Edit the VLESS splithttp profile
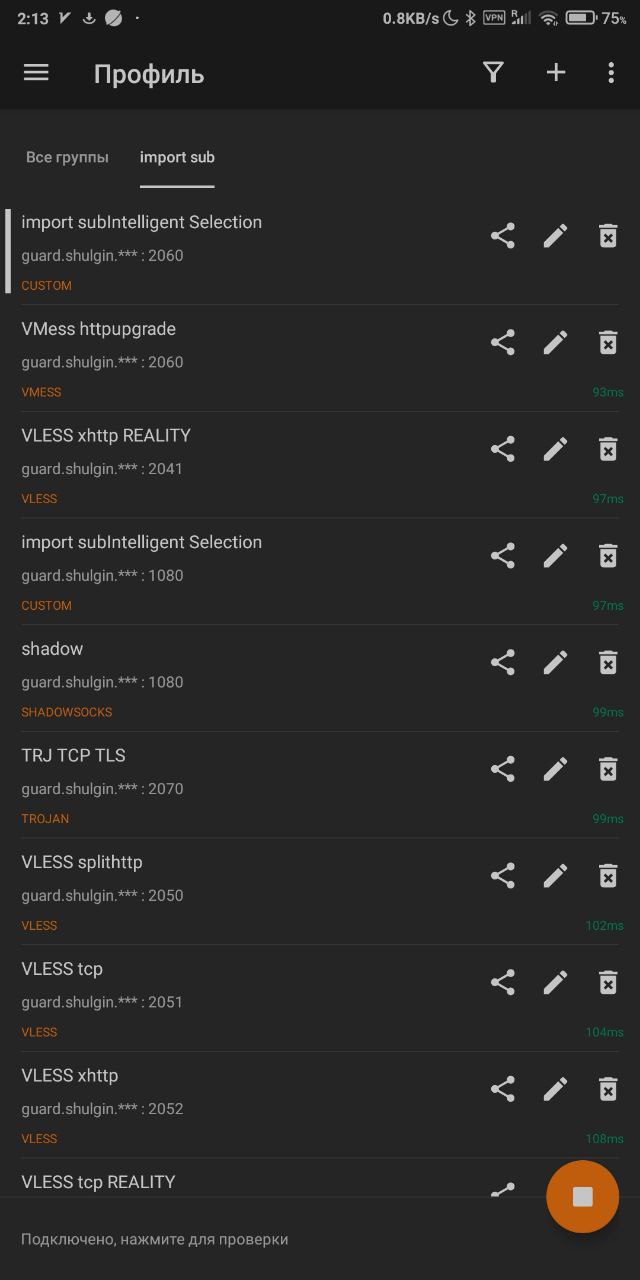This screenshot has height=1280, width=640. click(x=556, y=876)
